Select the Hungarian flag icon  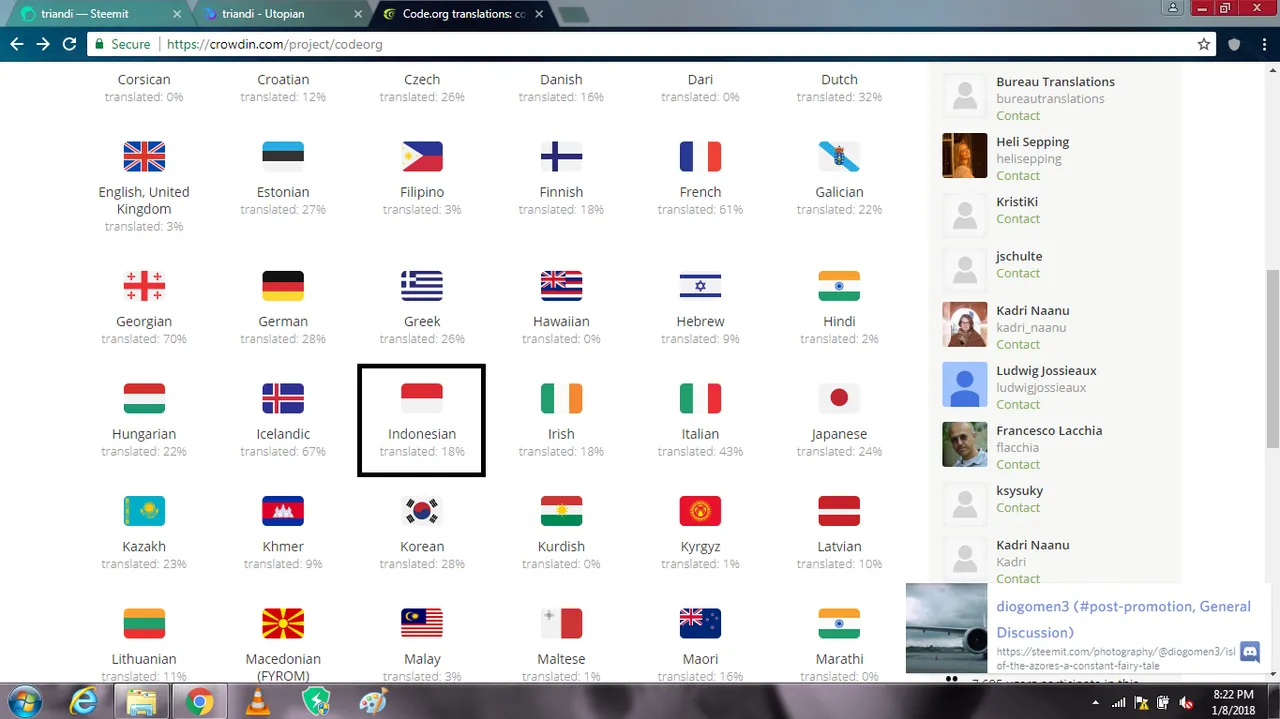[144, 398]
